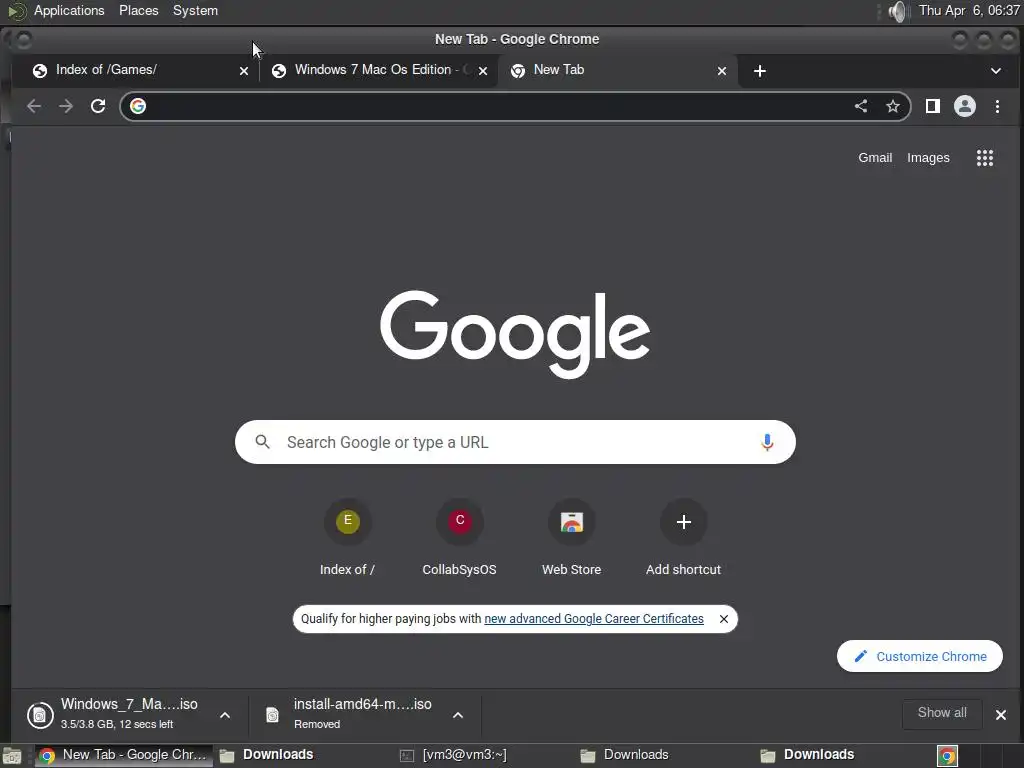The height and width of the screenshot is (768, 1024).
Task: Bookmark this tab with the star icon
Action: coord(893,106)
